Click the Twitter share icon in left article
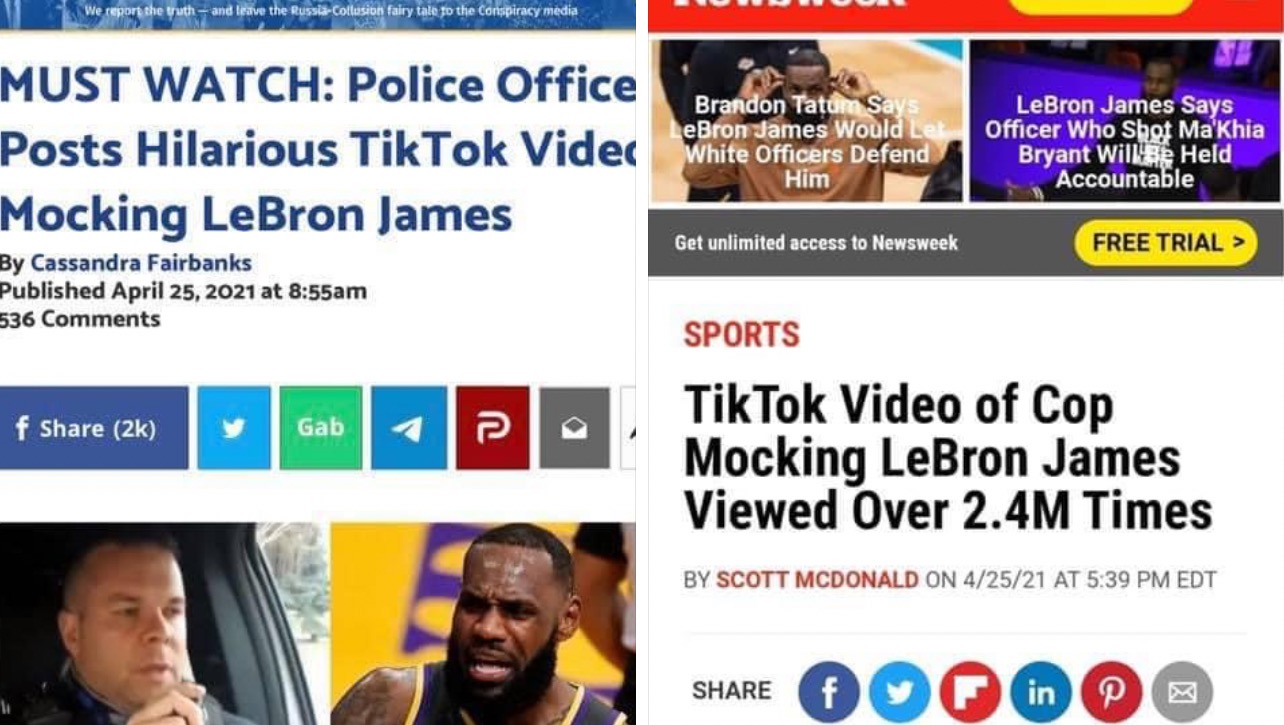 (234, 428)
